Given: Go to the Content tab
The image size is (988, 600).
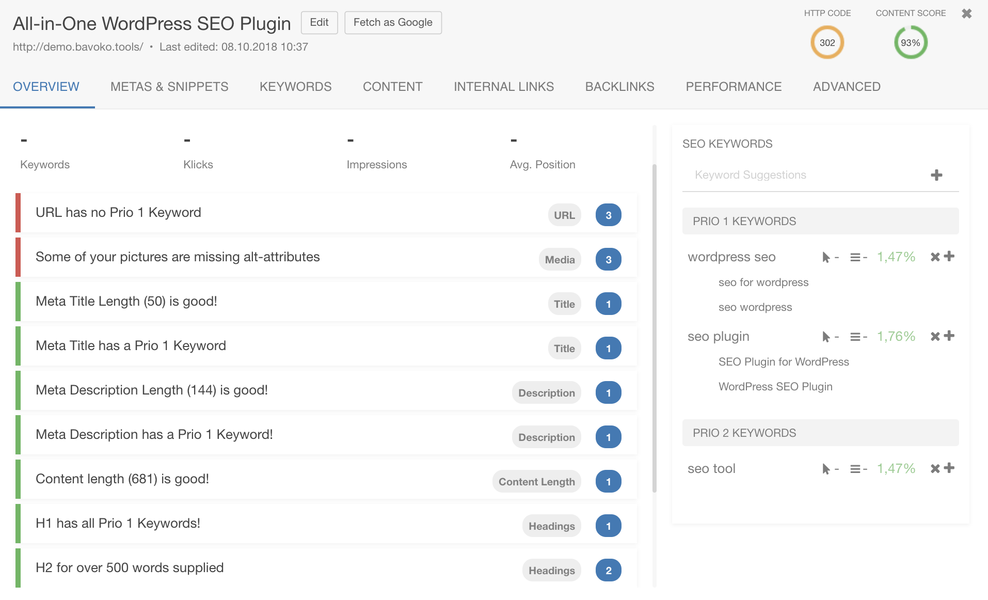Looking at the screenshot, I should click(393, 87).
